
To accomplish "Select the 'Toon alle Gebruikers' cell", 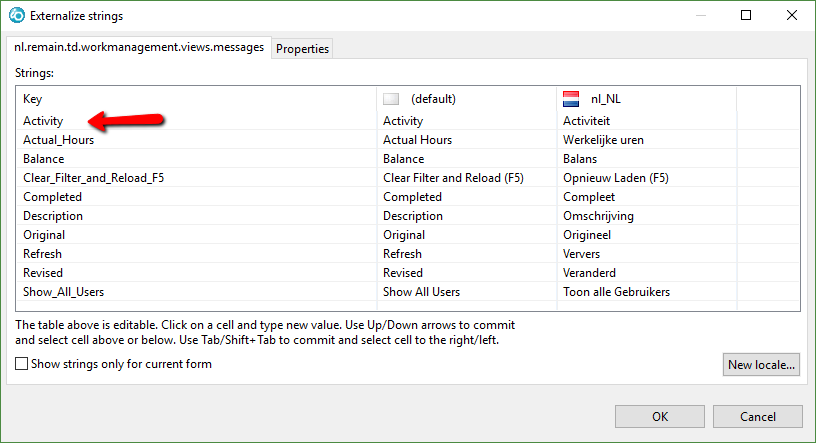I will tap(616, 292).
